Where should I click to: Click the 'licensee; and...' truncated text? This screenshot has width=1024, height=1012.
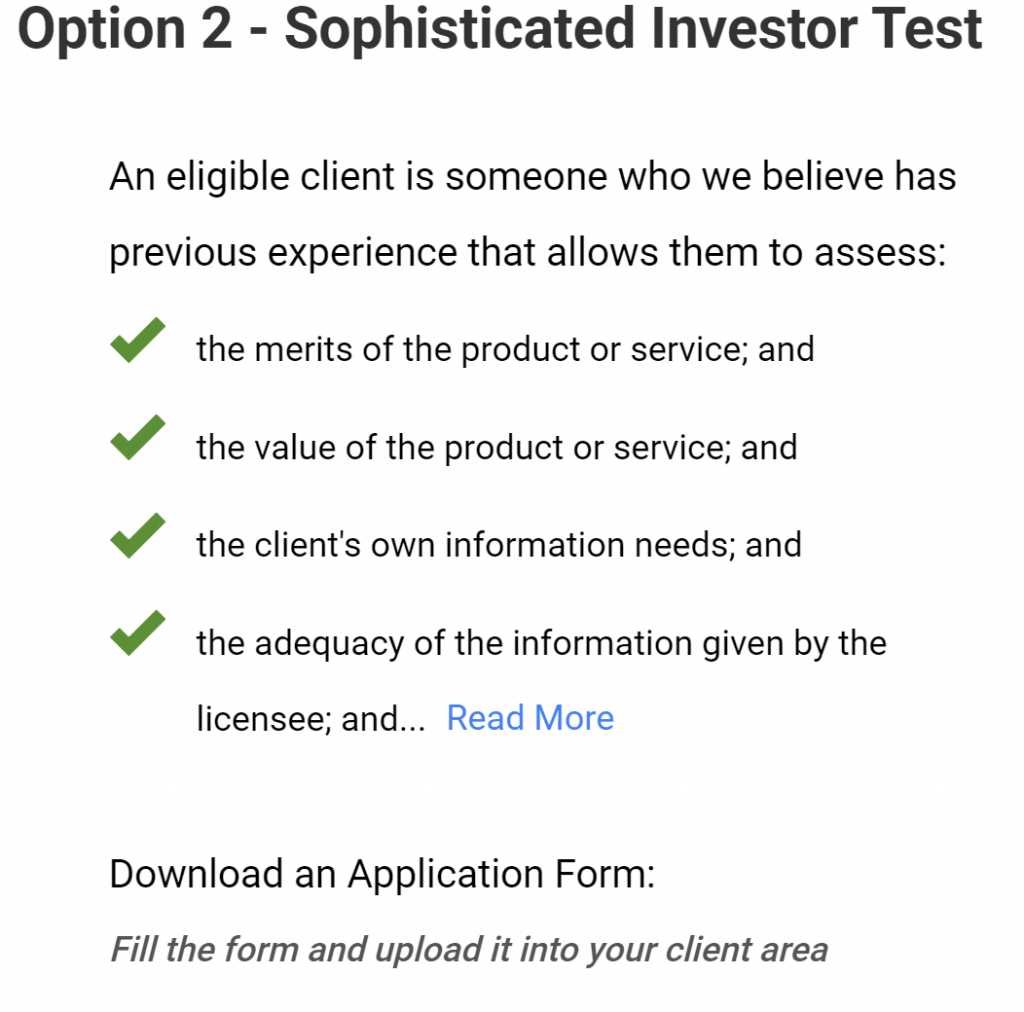[311, 719]
